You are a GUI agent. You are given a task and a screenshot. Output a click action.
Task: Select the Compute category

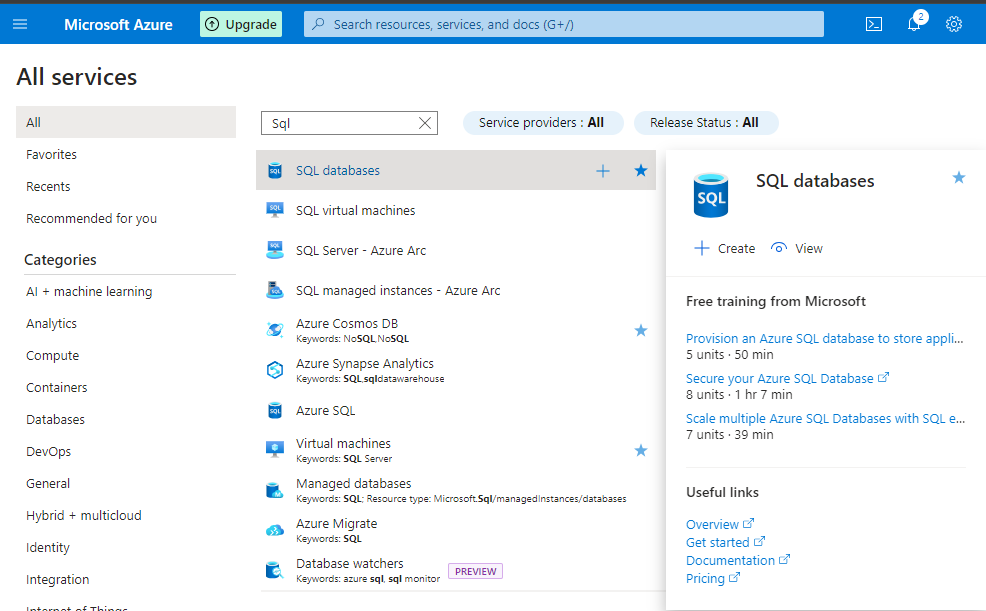tap(53, 356)
